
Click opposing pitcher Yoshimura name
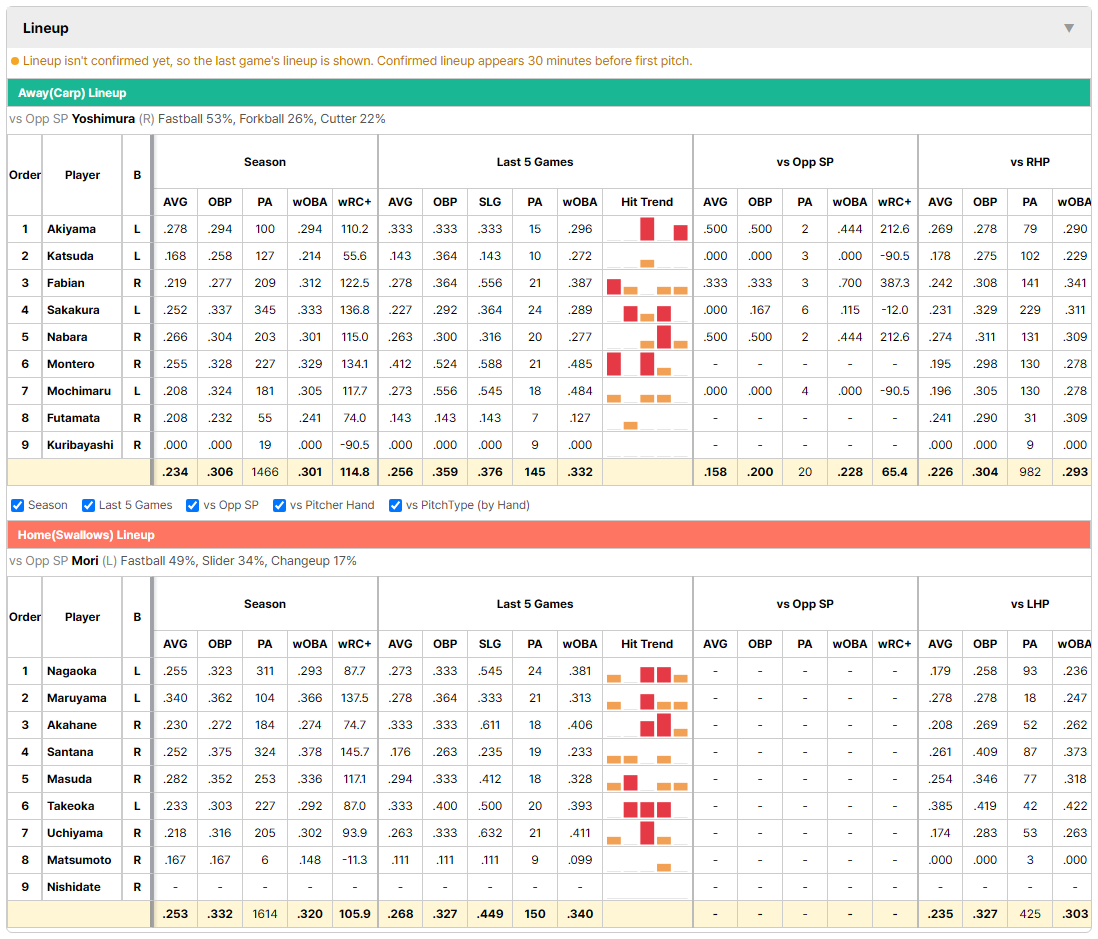(103, 119)
